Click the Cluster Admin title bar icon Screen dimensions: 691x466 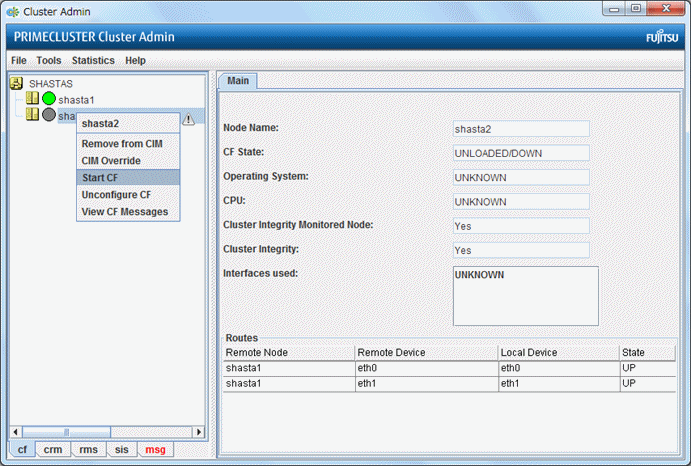tap(12, 11)
